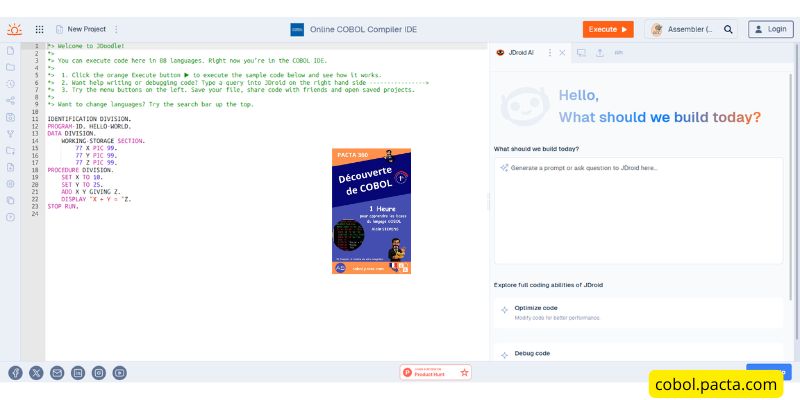Viewport: 800px width, 400px height.
Task: Click the save file sidebar icon
Action: [x=10, y=117]
